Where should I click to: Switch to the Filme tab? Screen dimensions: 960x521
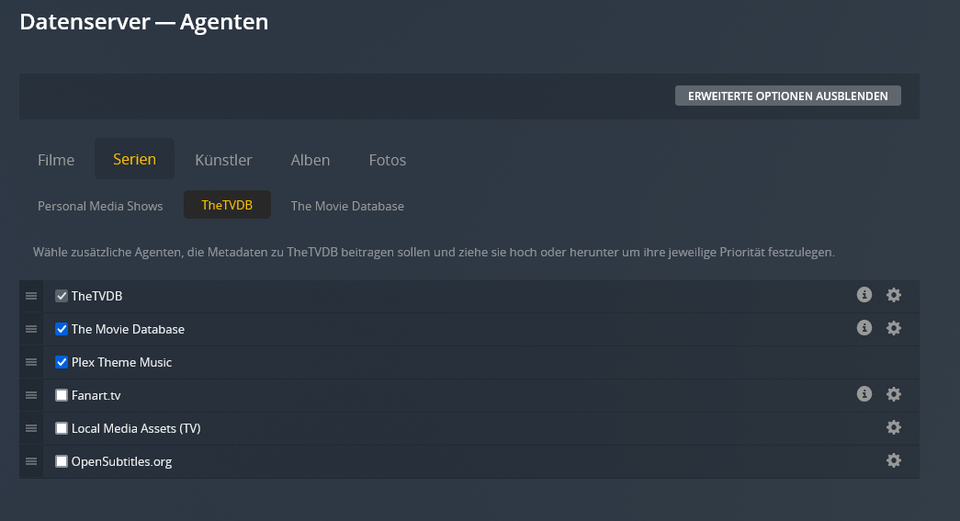[x=56, y=160]
